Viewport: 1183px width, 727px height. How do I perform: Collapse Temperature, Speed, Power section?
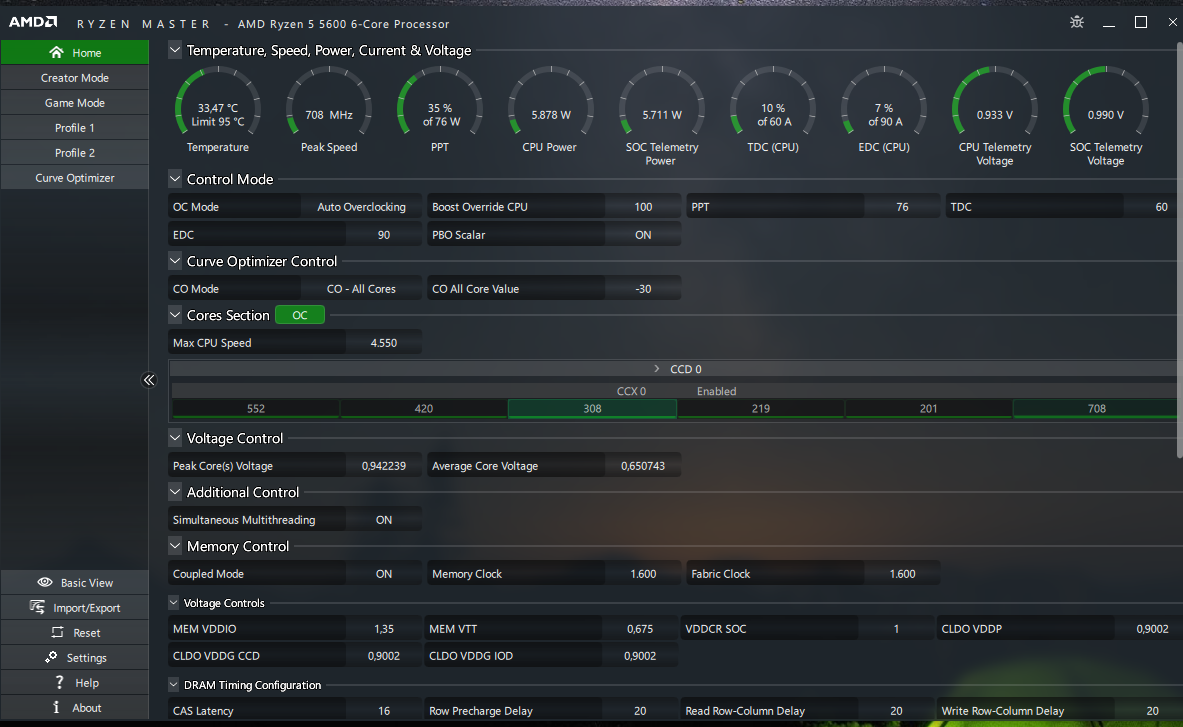coord(175,50)
